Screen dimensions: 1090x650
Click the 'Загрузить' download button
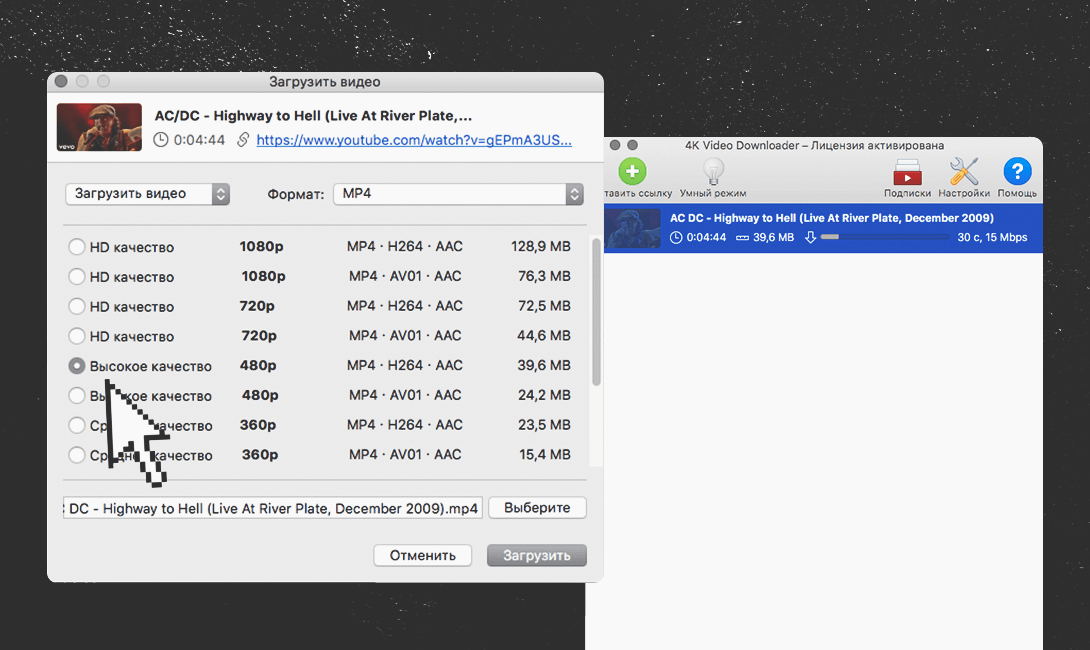coord(537,555)
